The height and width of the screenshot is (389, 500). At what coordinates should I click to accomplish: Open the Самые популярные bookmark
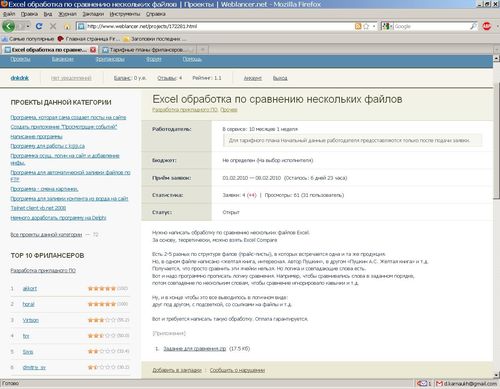pyautogui.click(x=28, y=39)
